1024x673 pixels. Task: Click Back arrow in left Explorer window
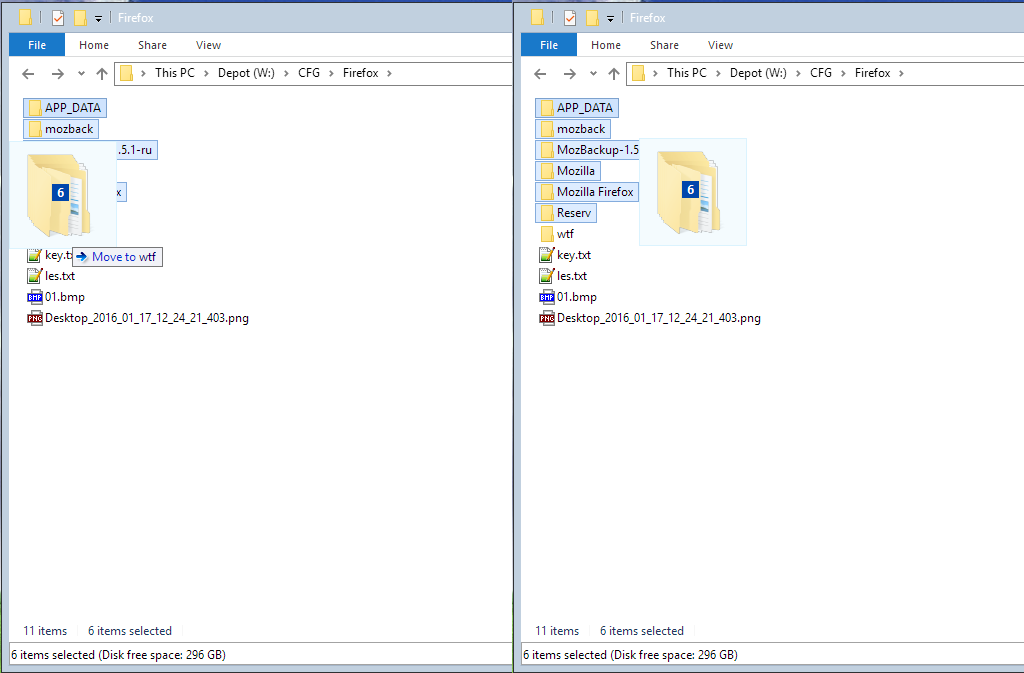click(29, 73)
